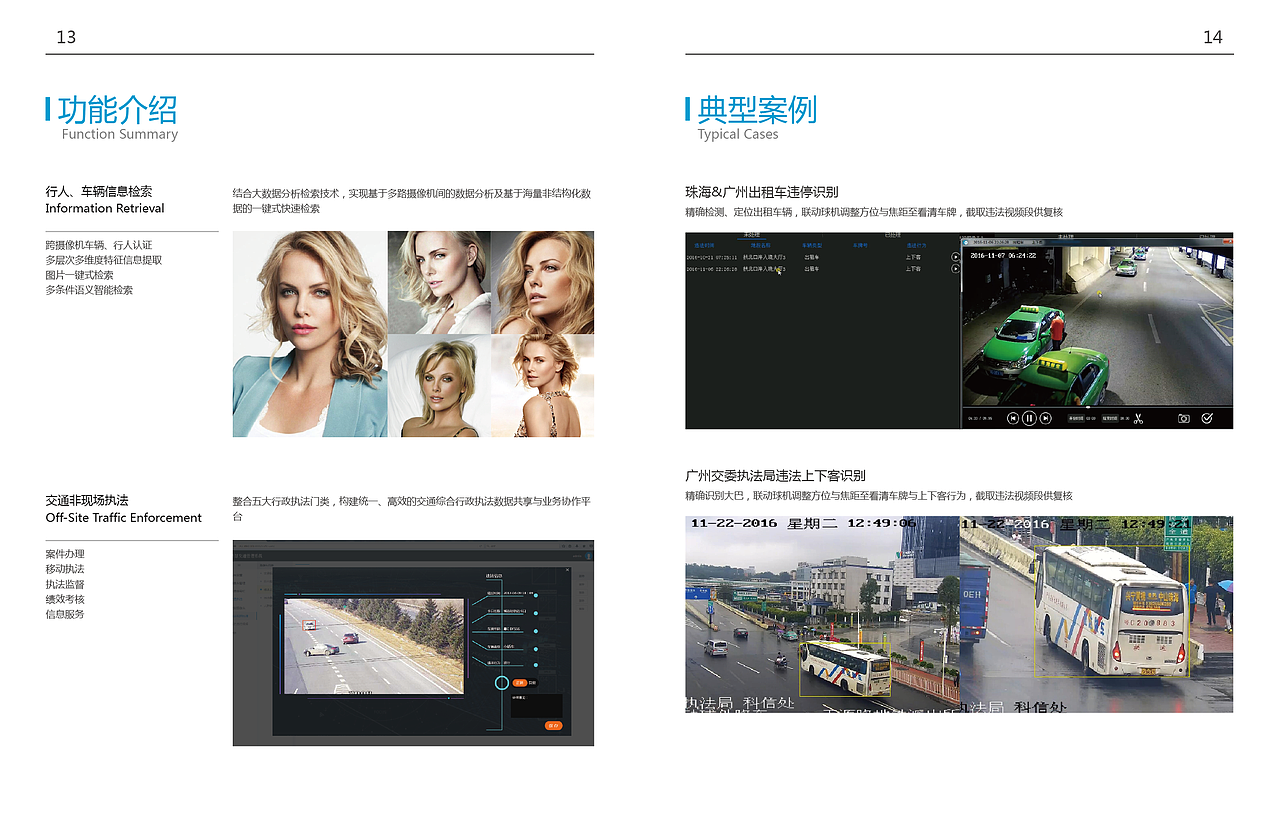Play the first violation record row
The image size is (1280, 823).
coord(955,257)
